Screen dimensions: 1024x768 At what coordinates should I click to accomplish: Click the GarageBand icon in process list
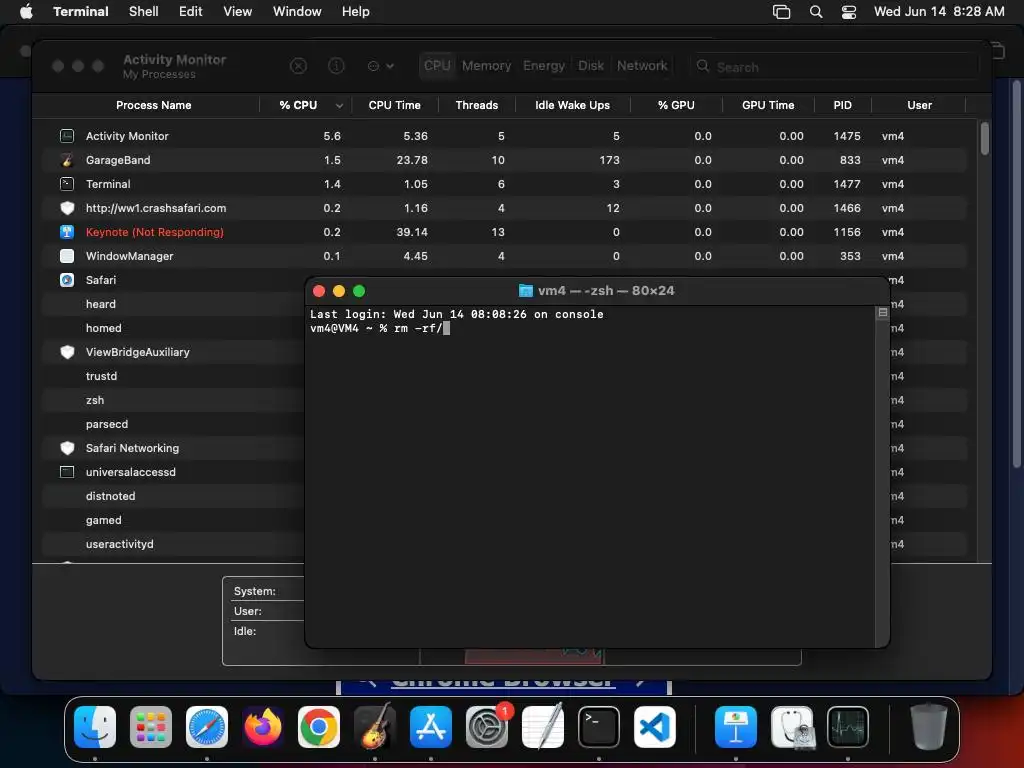point(67,160)
